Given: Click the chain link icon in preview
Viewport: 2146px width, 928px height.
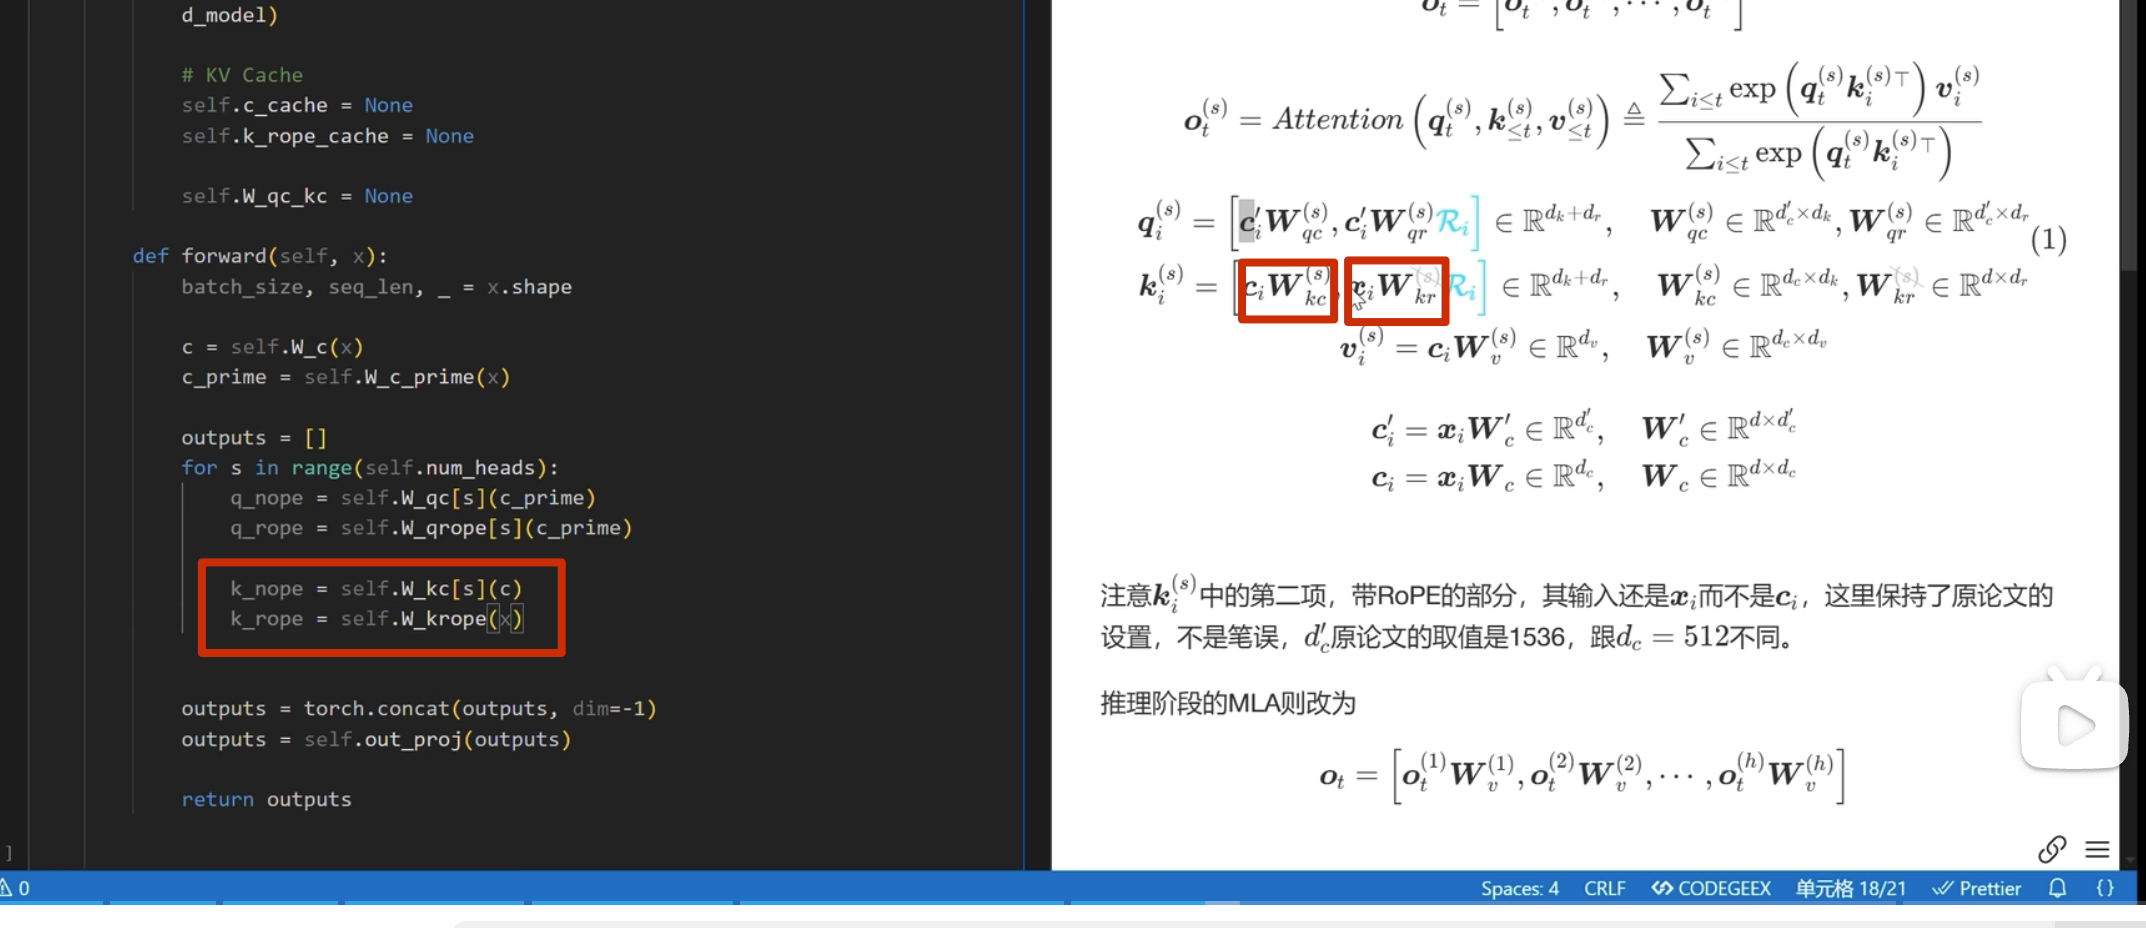Looking at the screenshot, I should 2051,849.
